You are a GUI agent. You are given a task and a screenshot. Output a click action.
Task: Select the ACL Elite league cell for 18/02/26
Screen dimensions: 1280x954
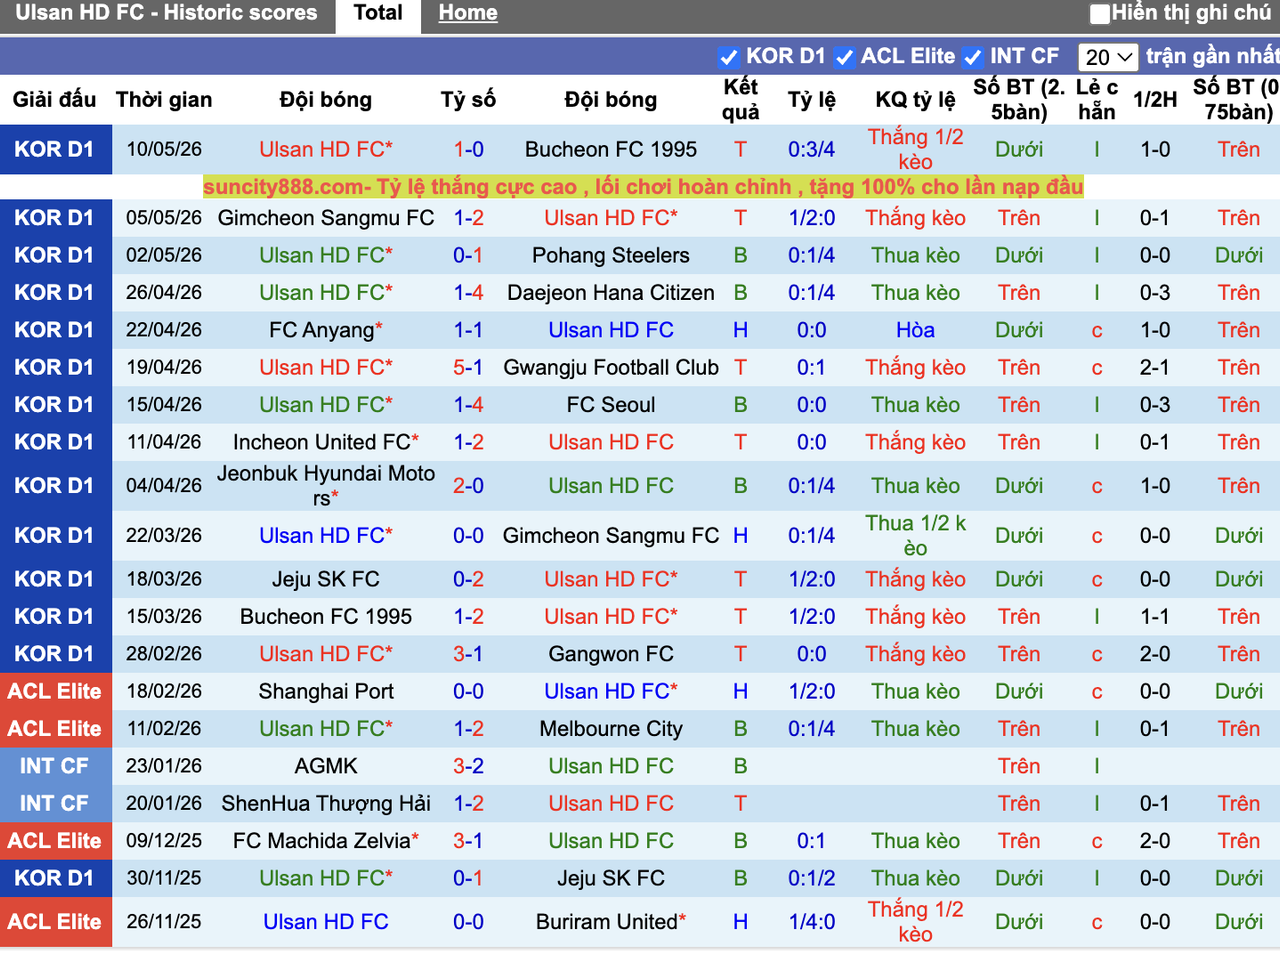55,692
